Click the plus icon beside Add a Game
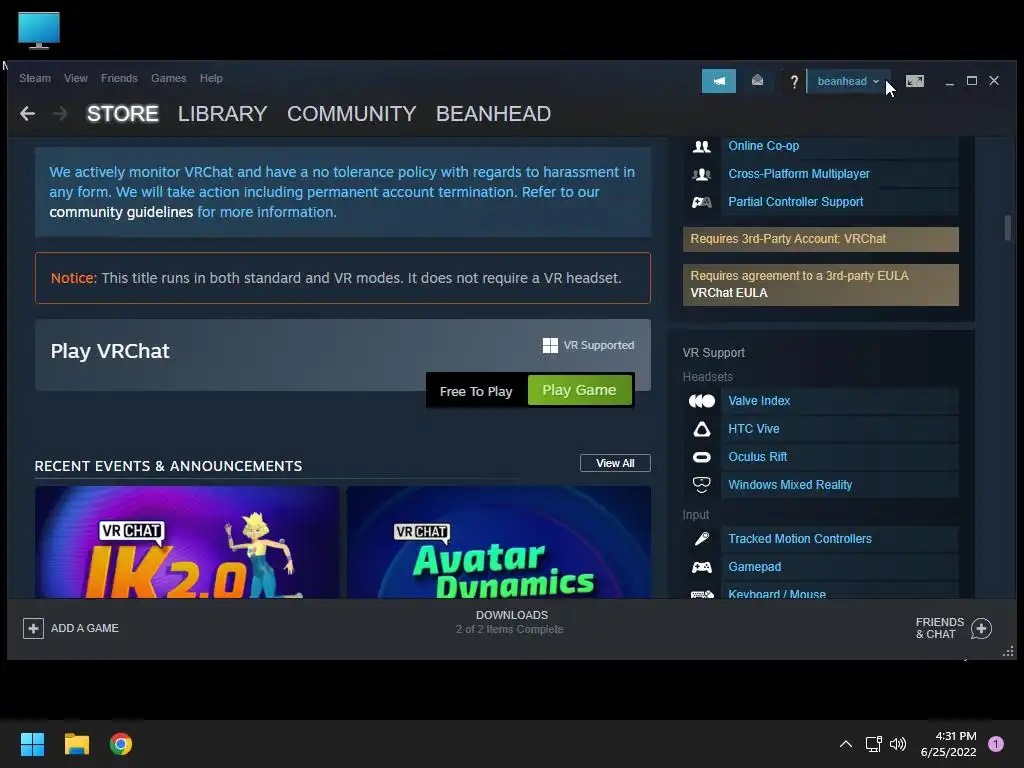The height and width of the screenshot is (768, 1024). coord(33,628)
